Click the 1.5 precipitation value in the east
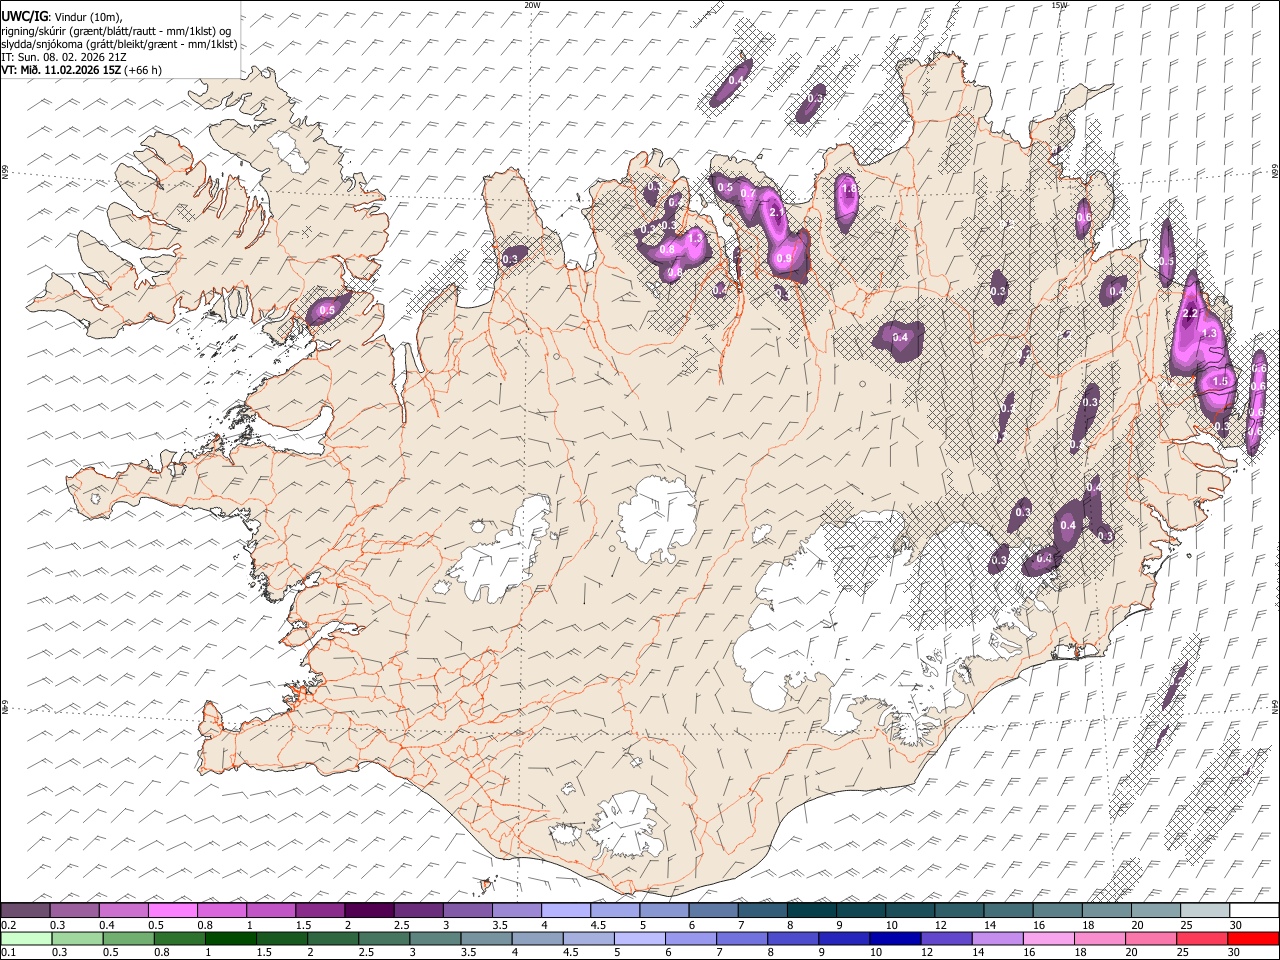This screenshot has width=1280, height=960. click(1220, 381)
